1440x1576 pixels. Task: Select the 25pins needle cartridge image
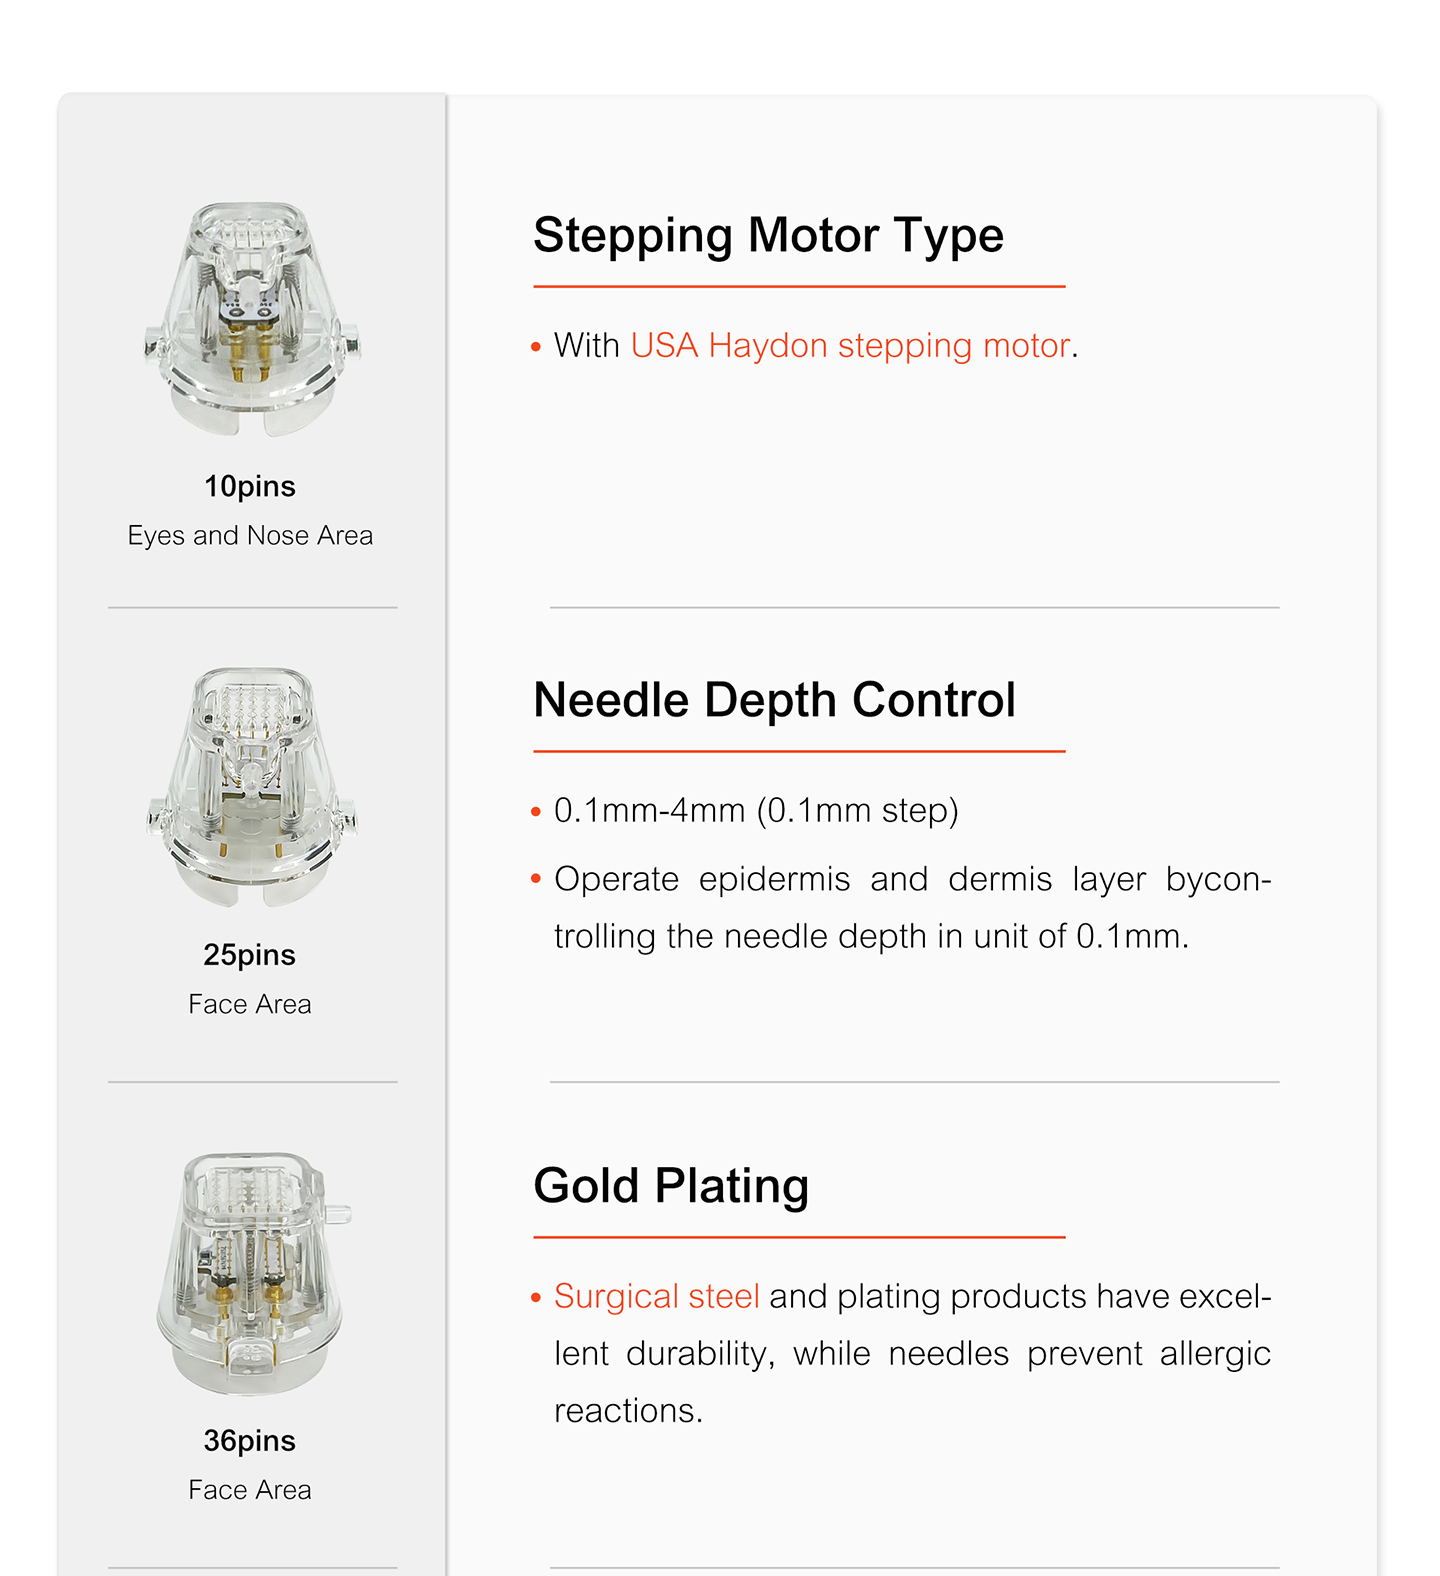[x=252, y=787]
